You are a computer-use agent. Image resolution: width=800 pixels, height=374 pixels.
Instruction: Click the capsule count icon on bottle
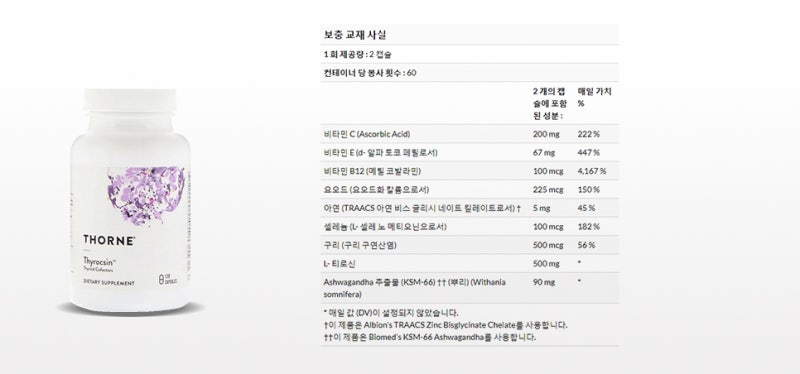tap(168, 279)
